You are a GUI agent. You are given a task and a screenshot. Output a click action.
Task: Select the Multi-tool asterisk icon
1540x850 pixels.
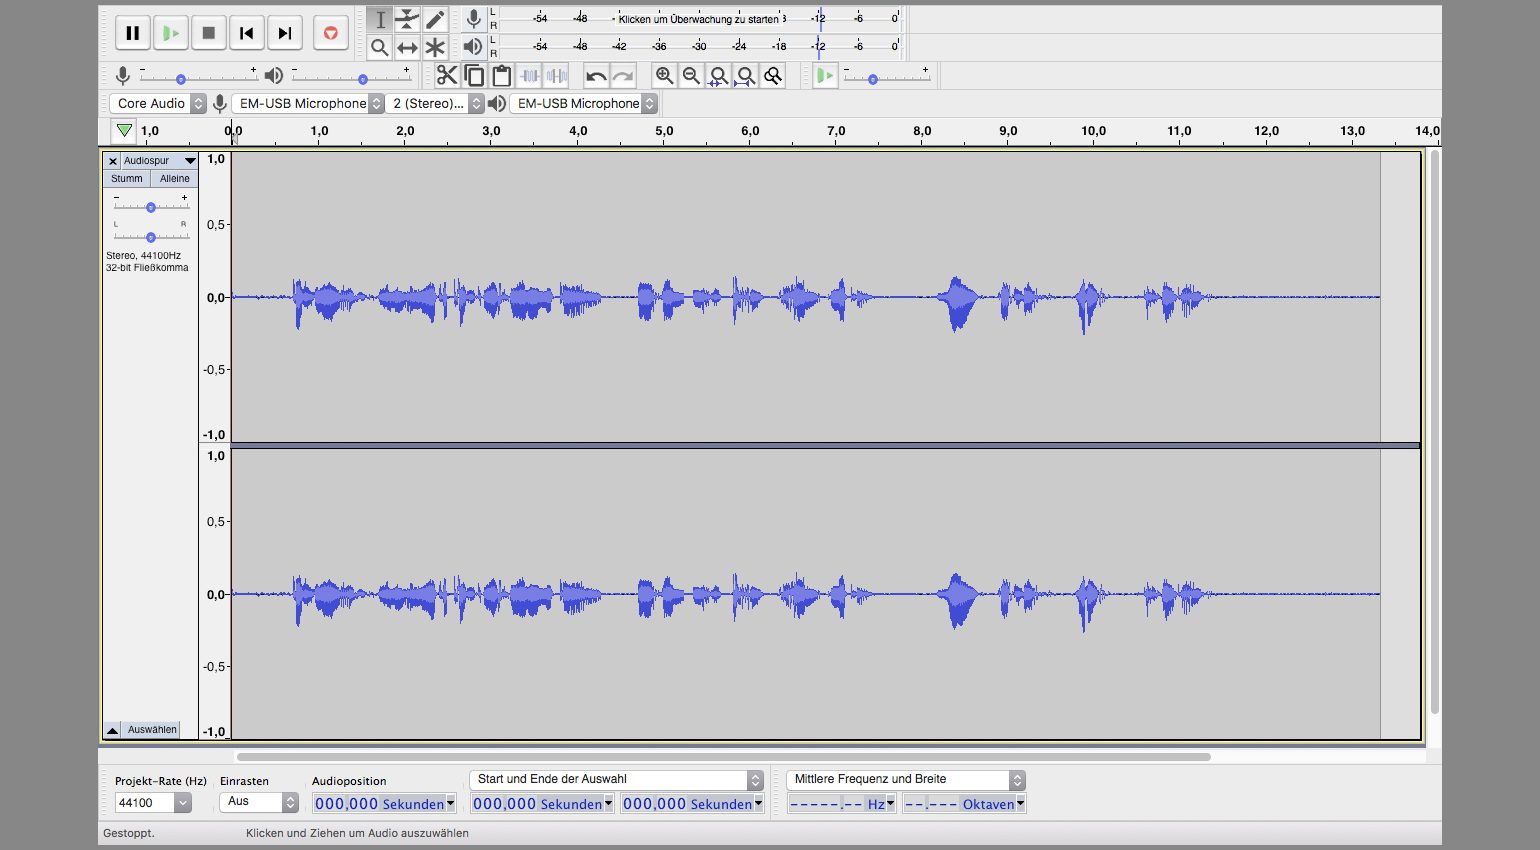435,47
